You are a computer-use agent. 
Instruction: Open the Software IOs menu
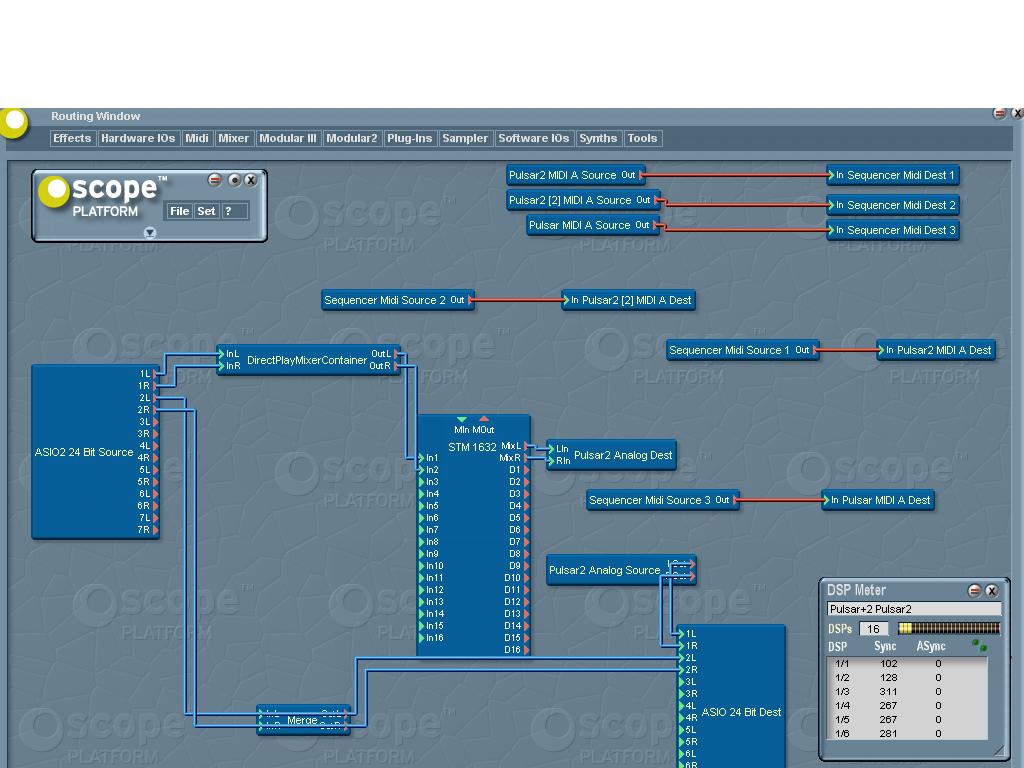534,138
